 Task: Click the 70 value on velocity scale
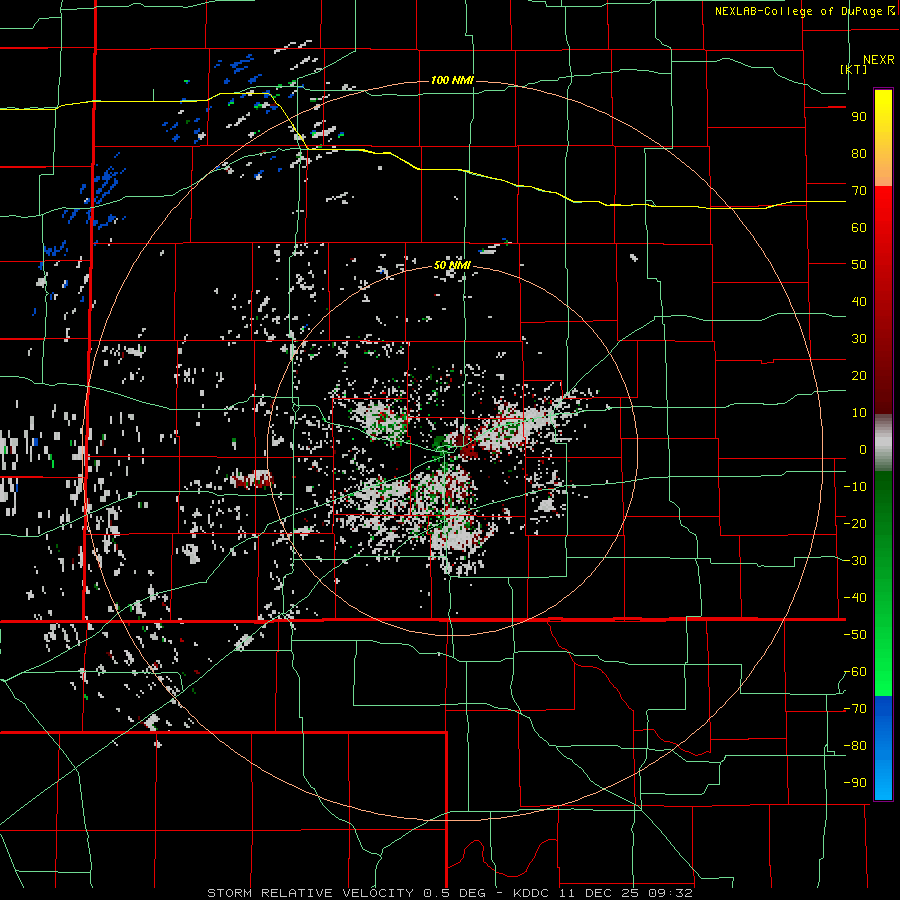859,191
